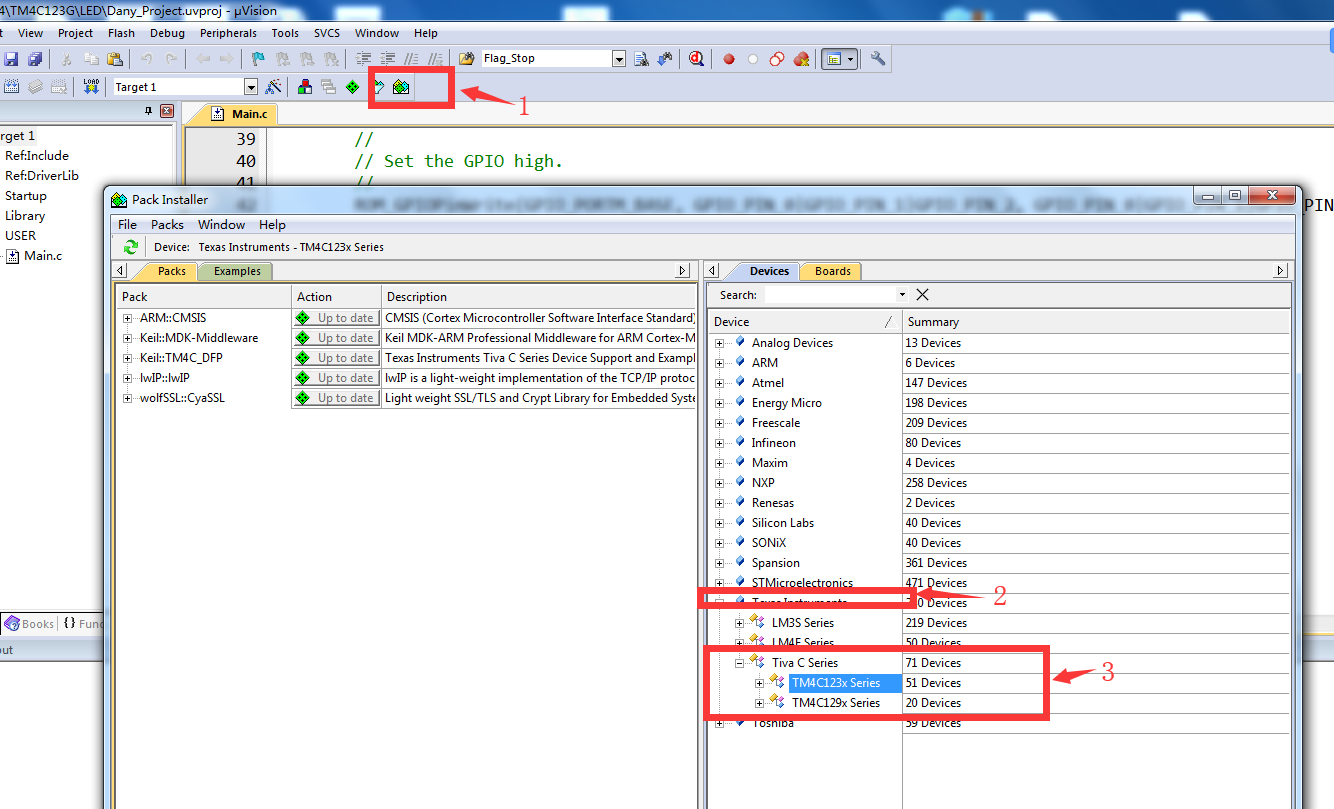The width and height of the screenshot is (1334, 809).
Task: Switch to the Boards tab
Action: pos(832,271)
